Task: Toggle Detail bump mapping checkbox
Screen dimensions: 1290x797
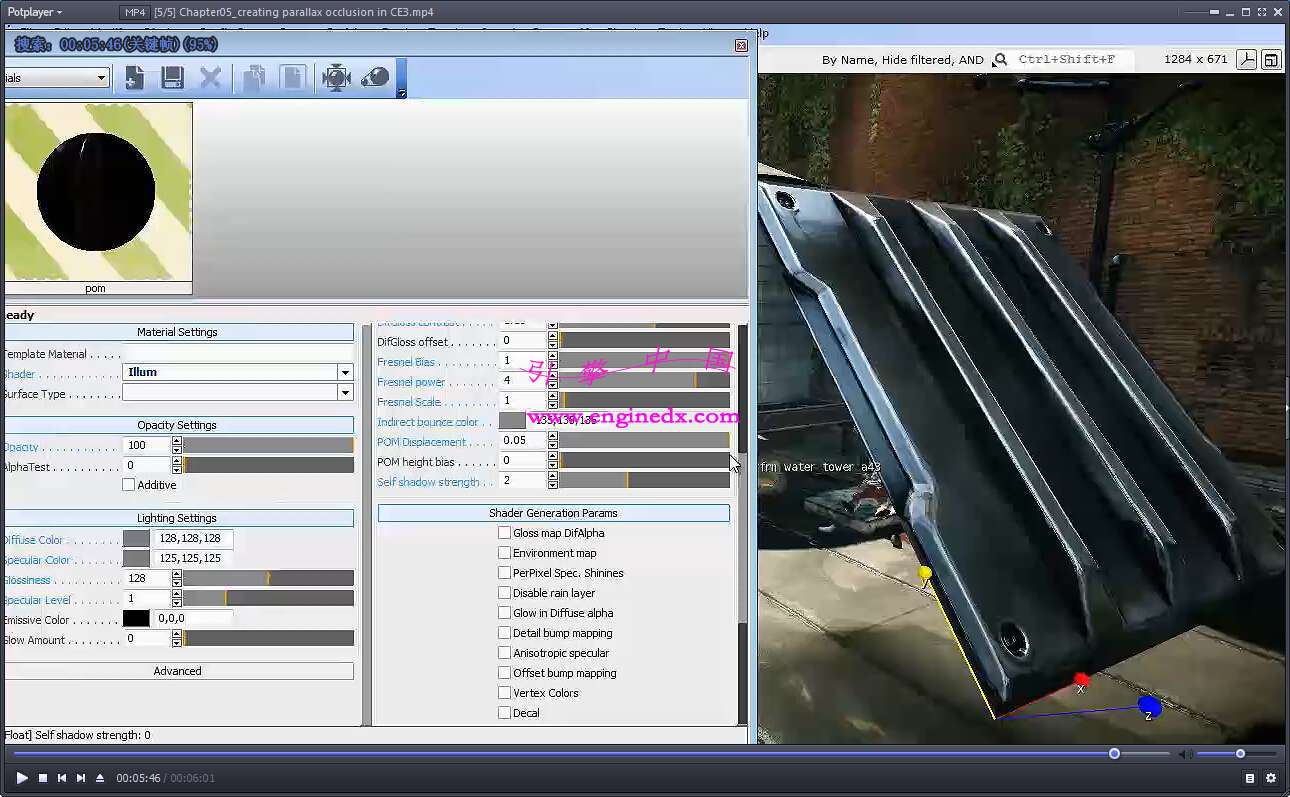Action: tap(505, 633)
